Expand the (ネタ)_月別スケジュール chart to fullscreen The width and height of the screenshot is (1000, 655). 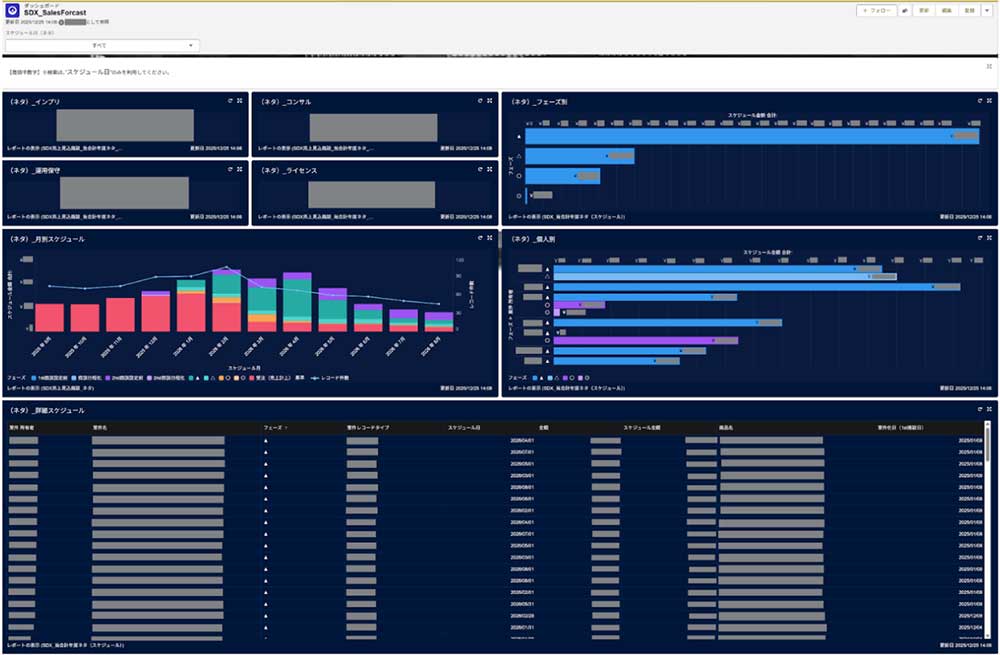point(489,239)
